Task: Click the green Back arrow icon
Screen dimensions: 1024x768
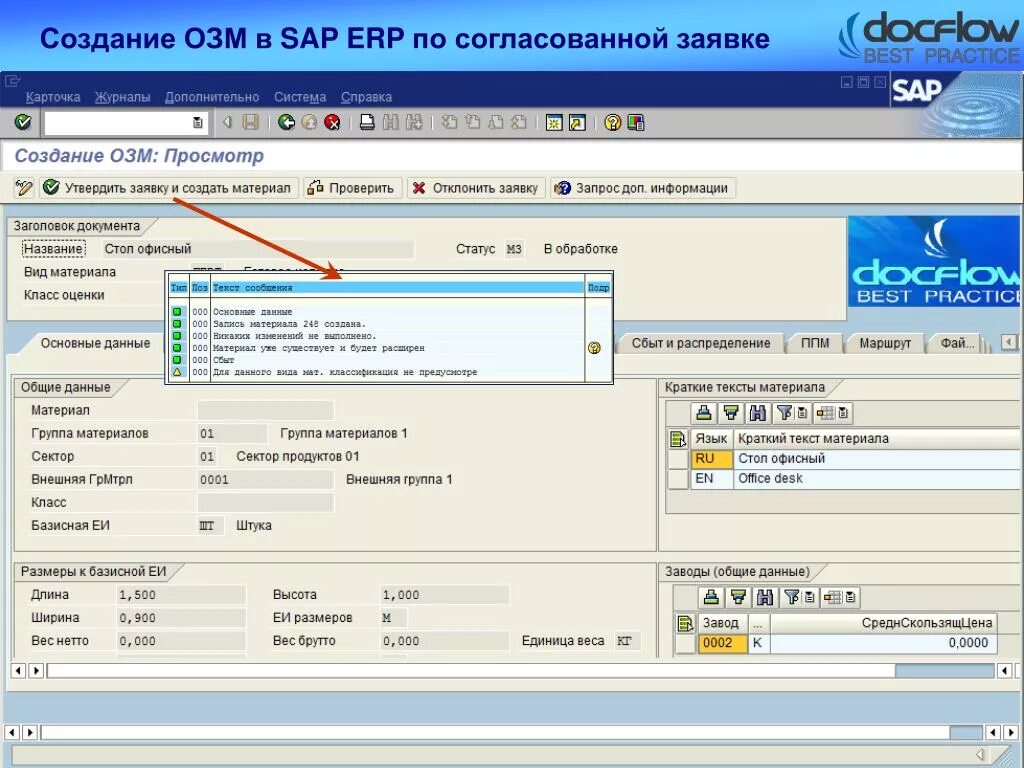Action: (x=286, y=122)
